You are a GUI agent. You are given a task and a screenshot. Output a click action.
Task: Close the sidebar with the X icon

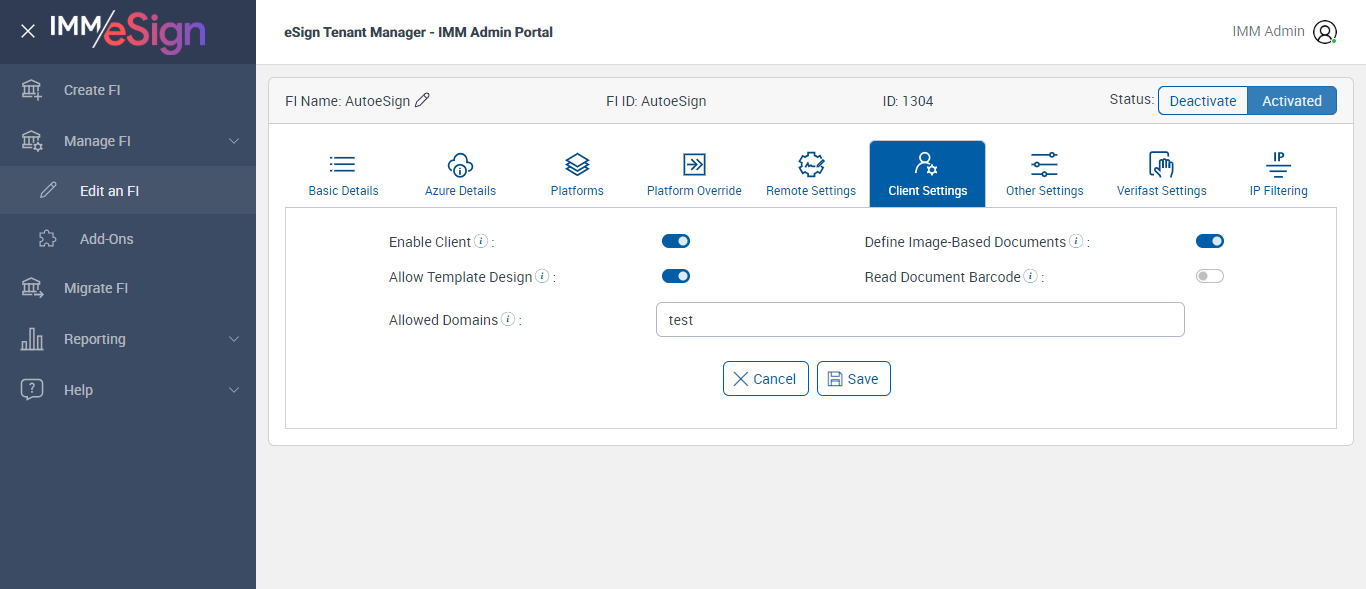coord(28,31)
